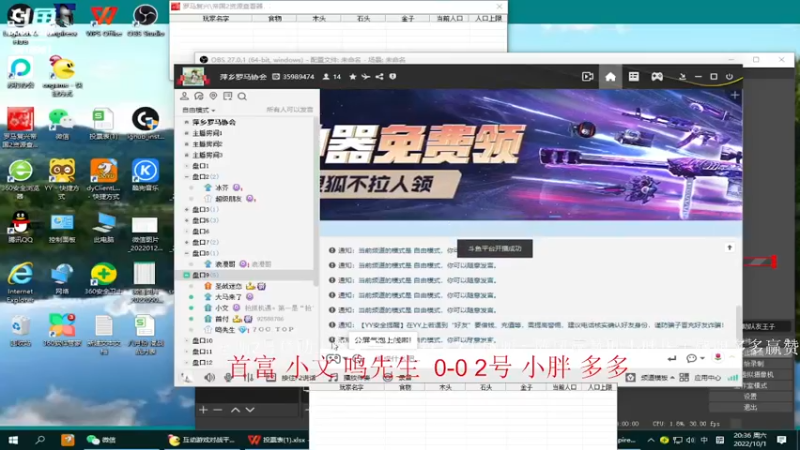Image resolution: width=800 pixels, height=450 pixels.
Task: Click the power icon in YY header
Action: (x=730, y=77)
